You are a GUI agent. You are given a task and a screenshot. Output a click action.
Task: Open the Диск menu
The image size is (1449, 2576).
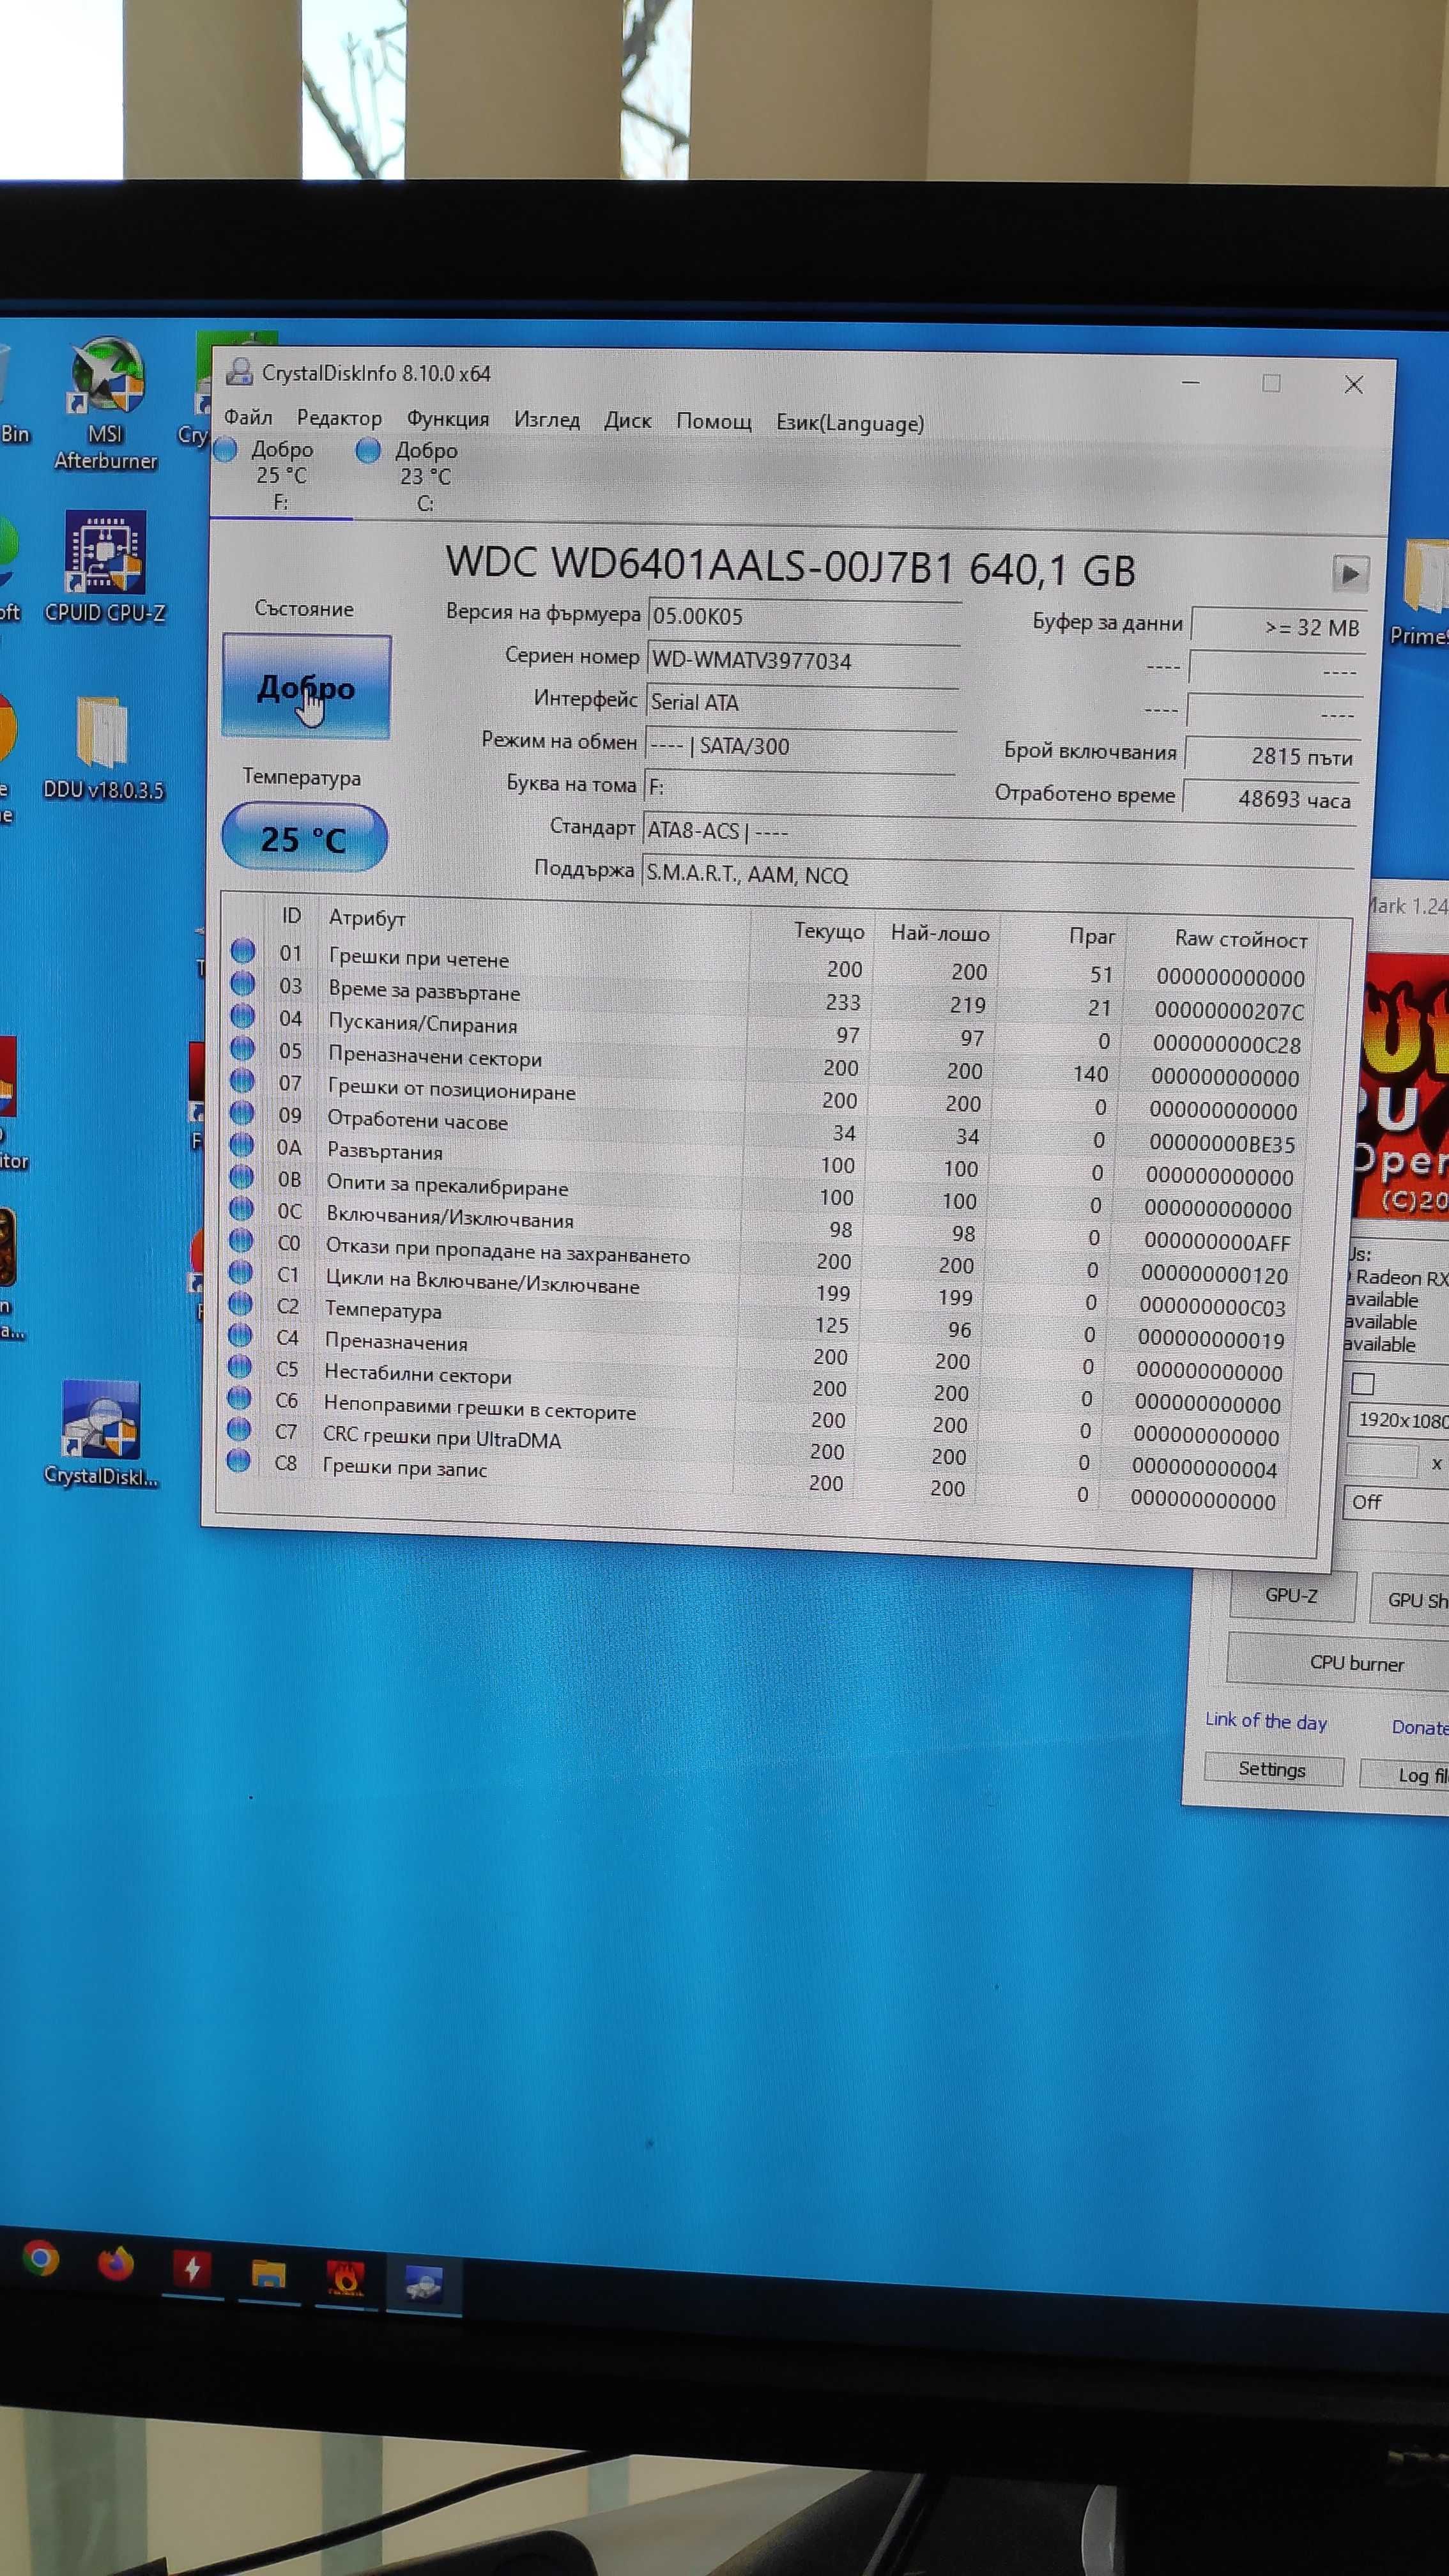[627, 421]
